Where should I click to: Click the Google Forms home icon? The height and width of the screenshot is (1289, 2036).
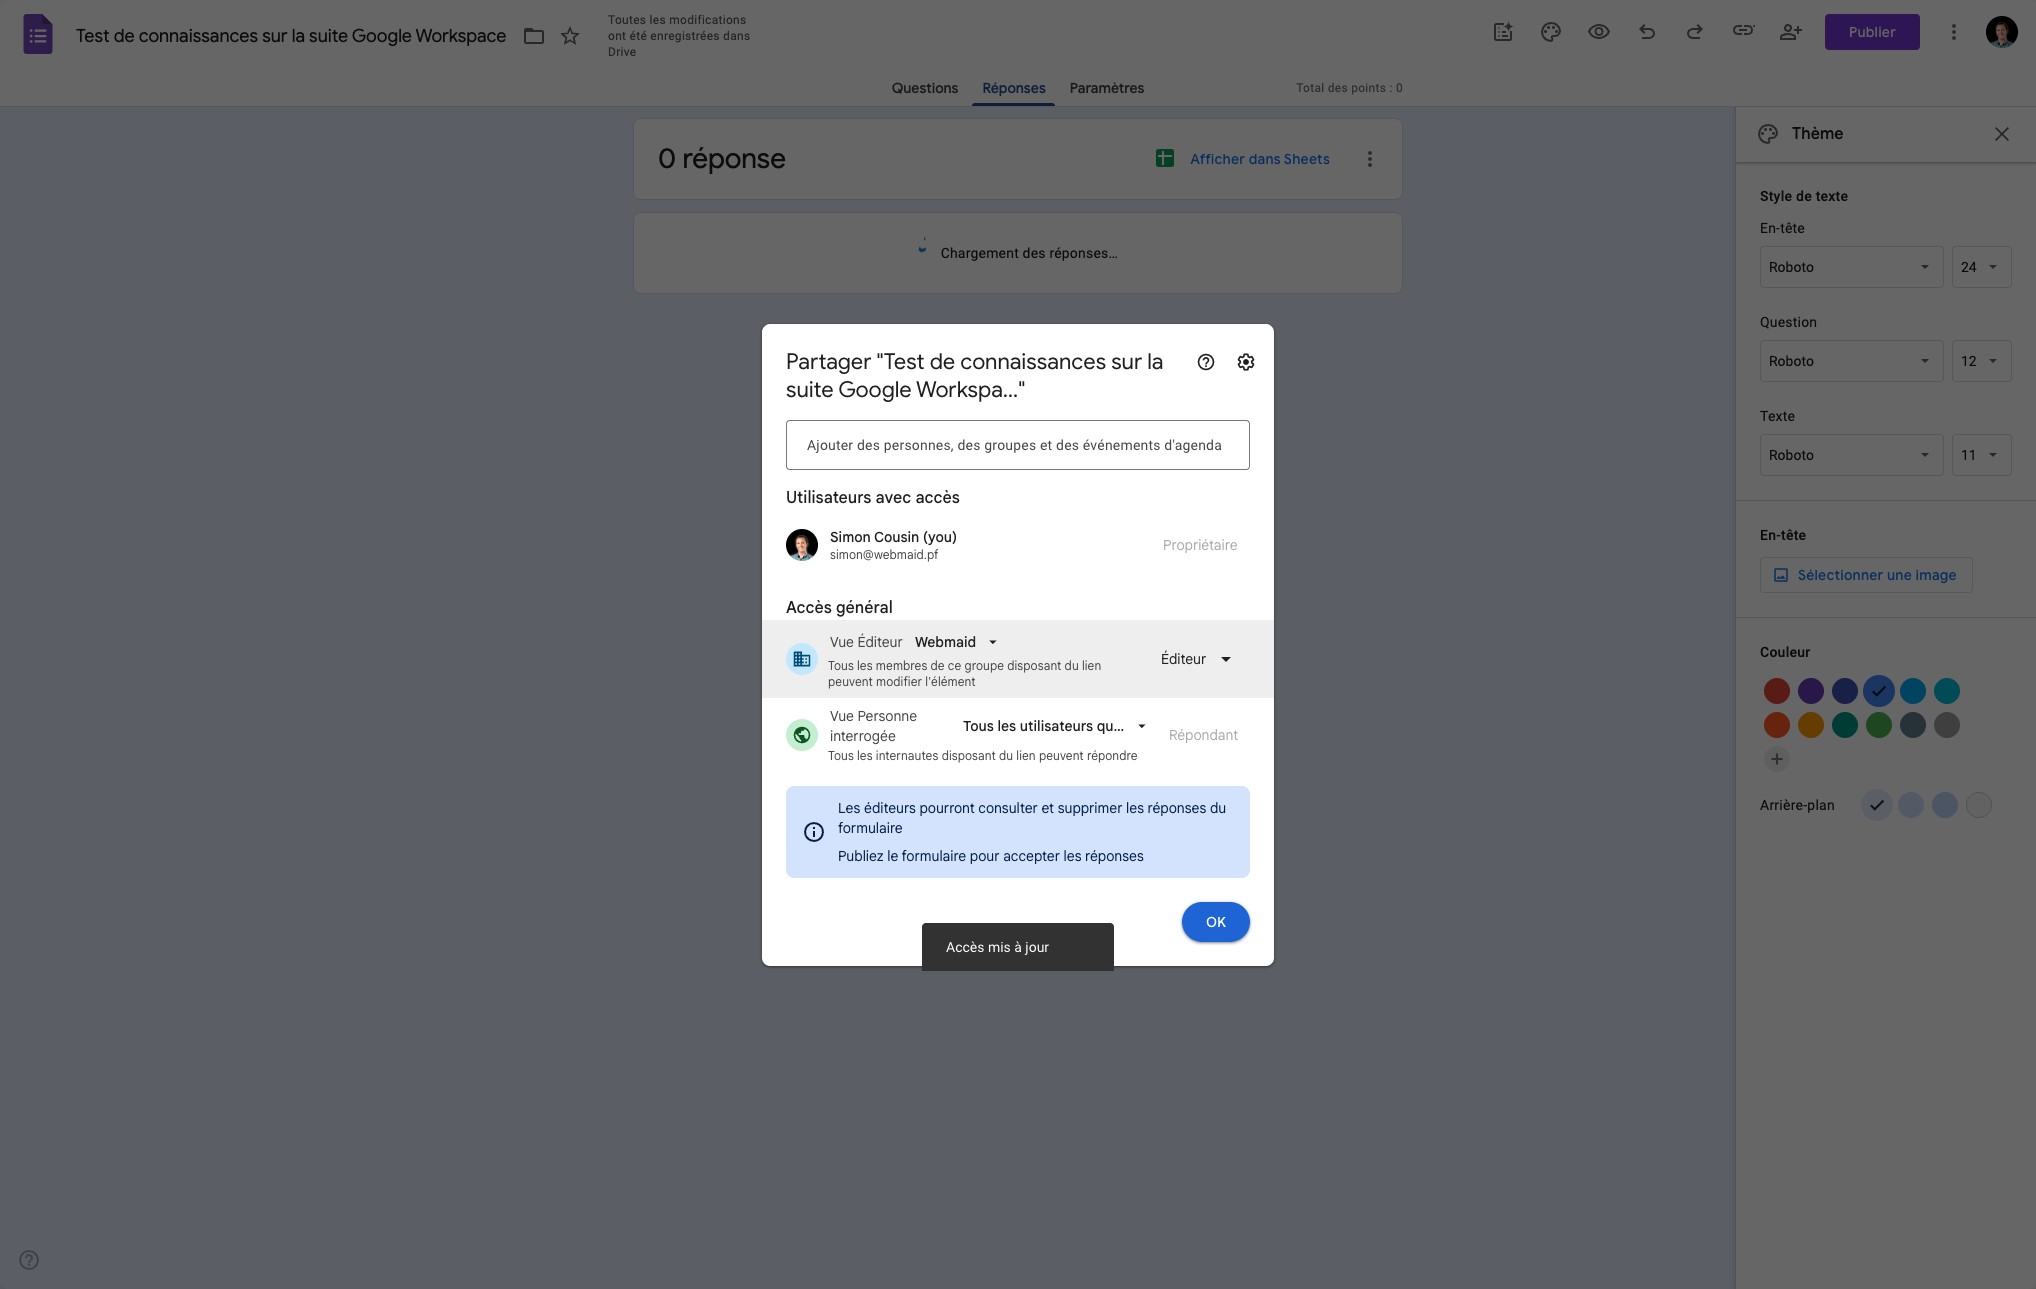[38, 35]
